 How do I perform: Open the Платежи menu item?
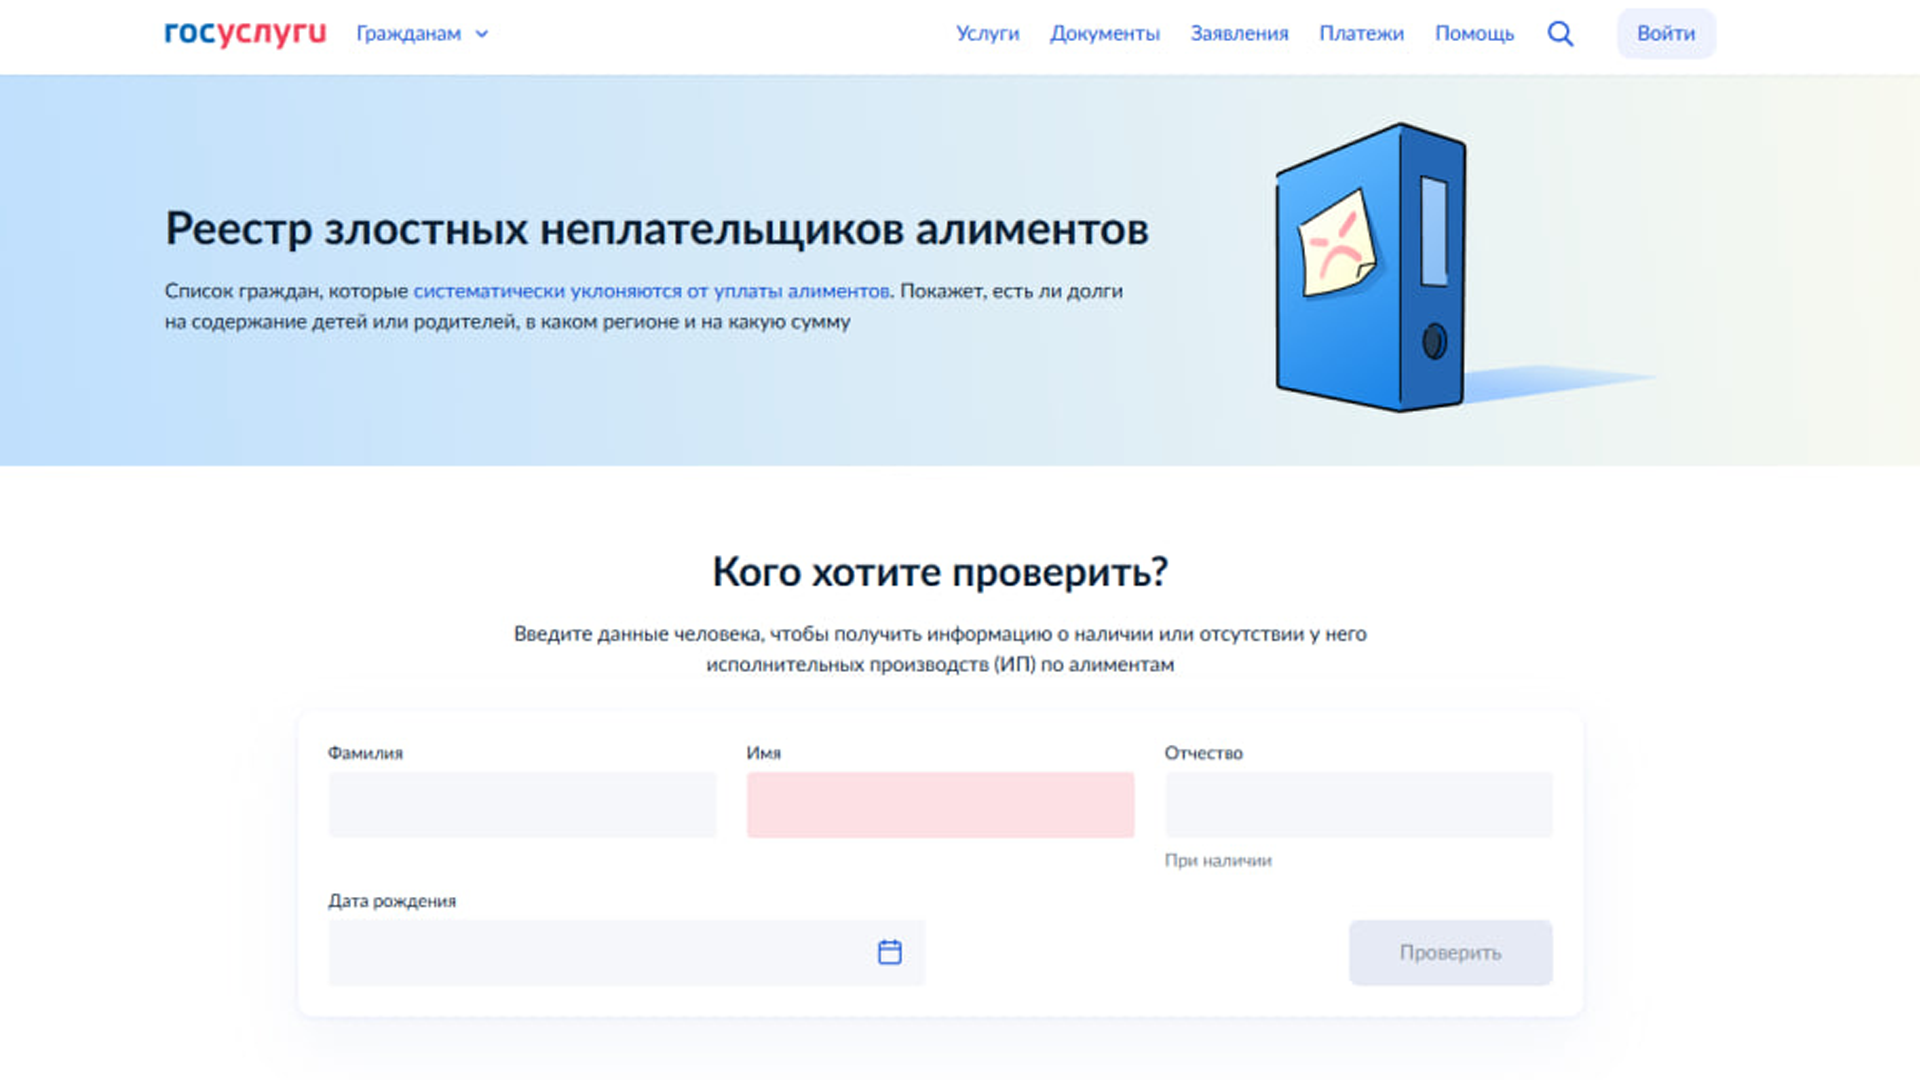click(x=1361, y=33)
